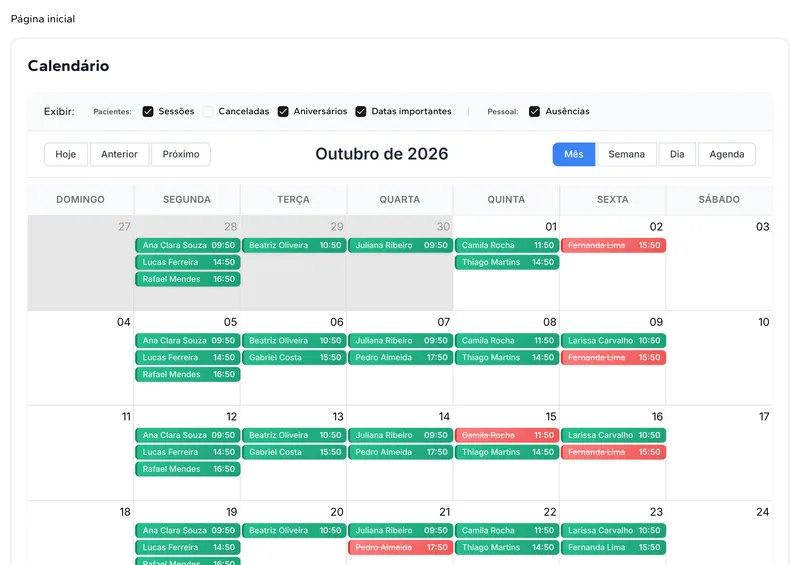Select day 27 date number
This screenshot has width=800, height=565.
[x=124, y=227]
